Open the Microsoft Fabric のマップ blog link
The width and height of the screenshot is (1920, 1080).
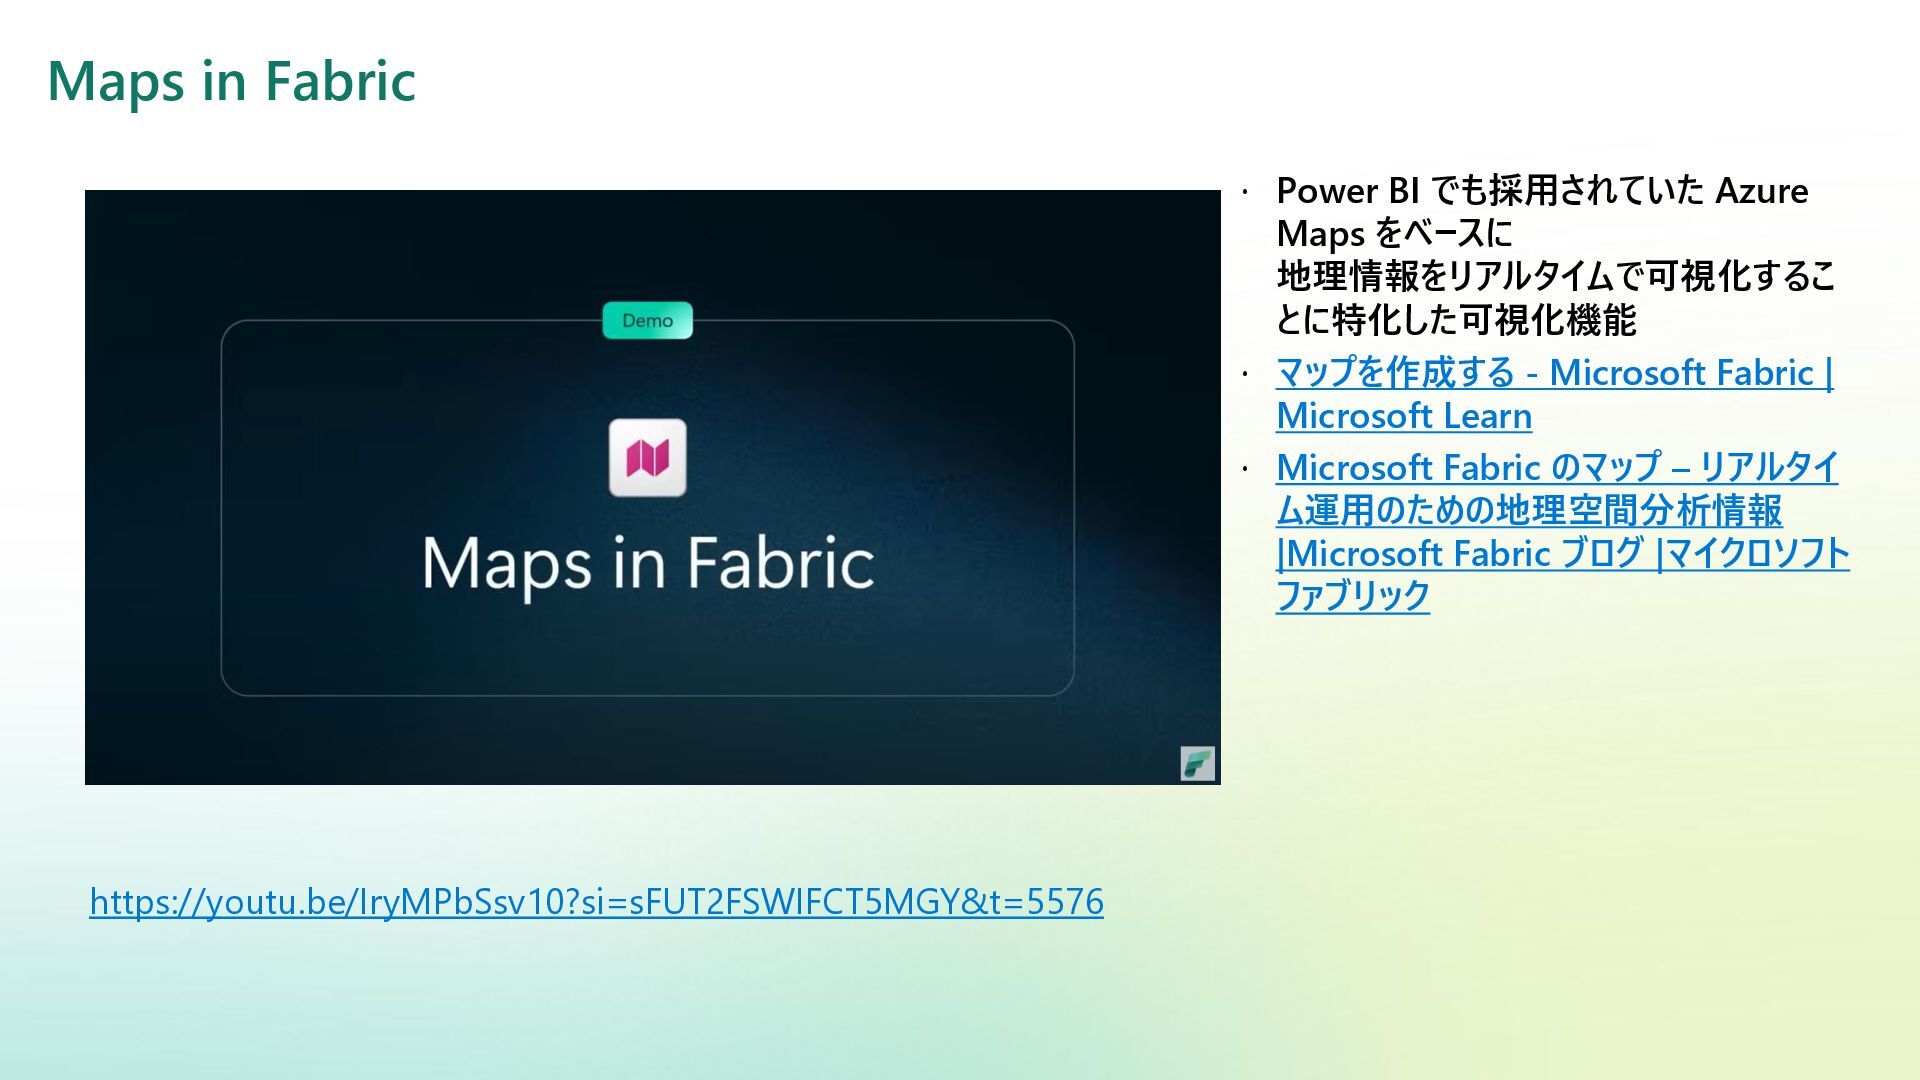pyautogui.click(x=1556, y=467)
